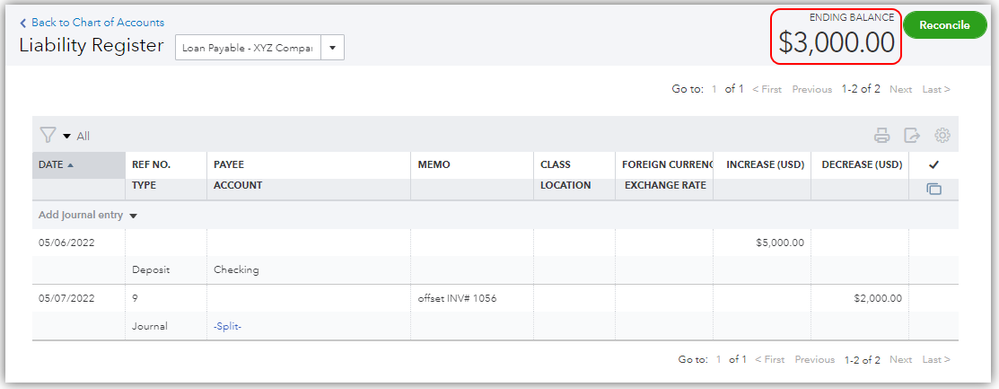Open the -Split- account link
The height and width of the screenshot is (389, 999).
click(x=227, y=327)
